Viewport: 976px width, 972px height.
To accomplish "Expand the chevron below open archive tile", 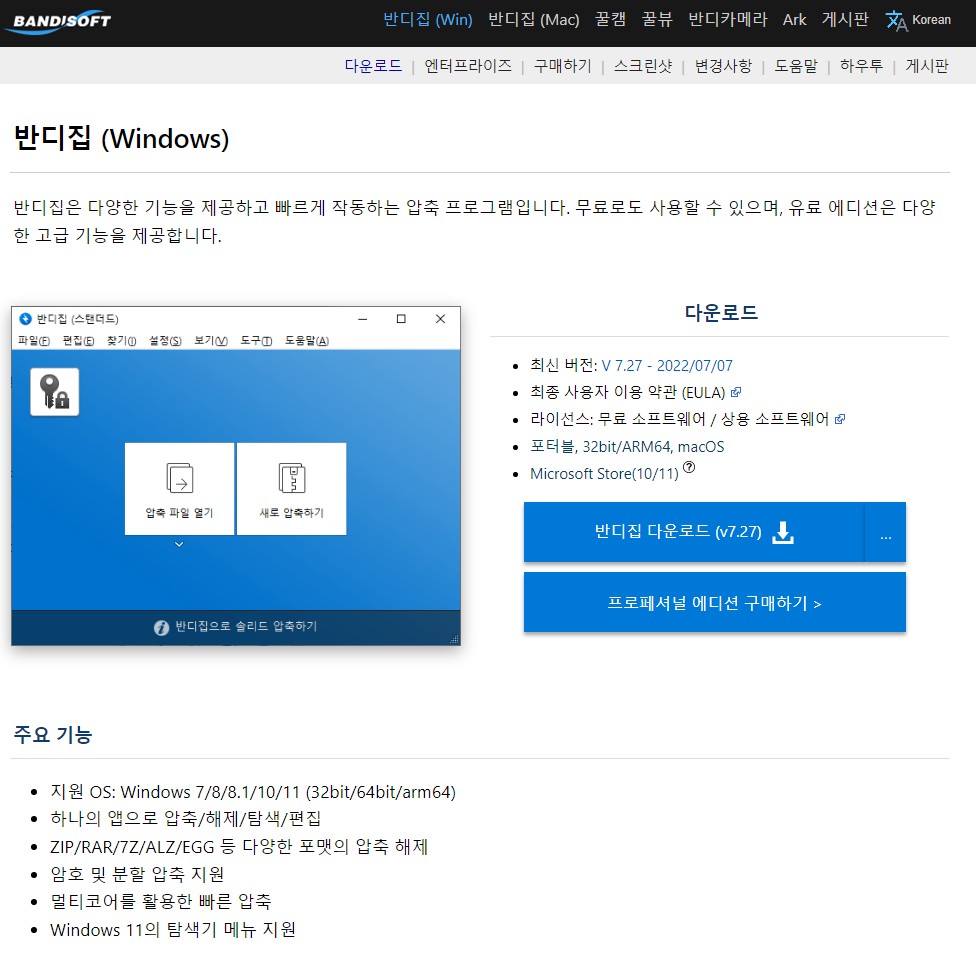I will point(179,544).
